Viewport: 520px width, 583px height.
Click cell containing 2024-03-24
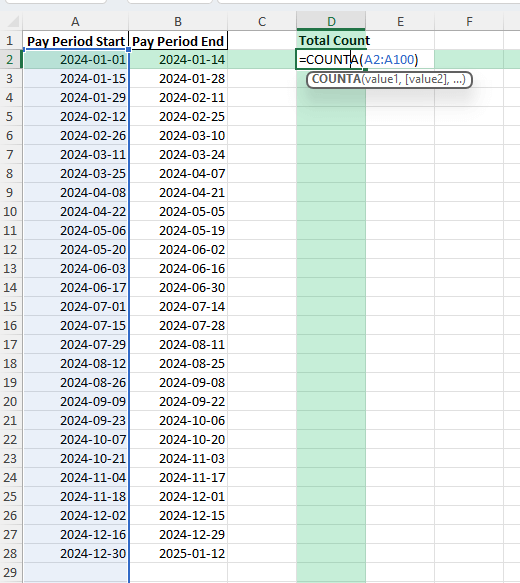coord(178,154)
